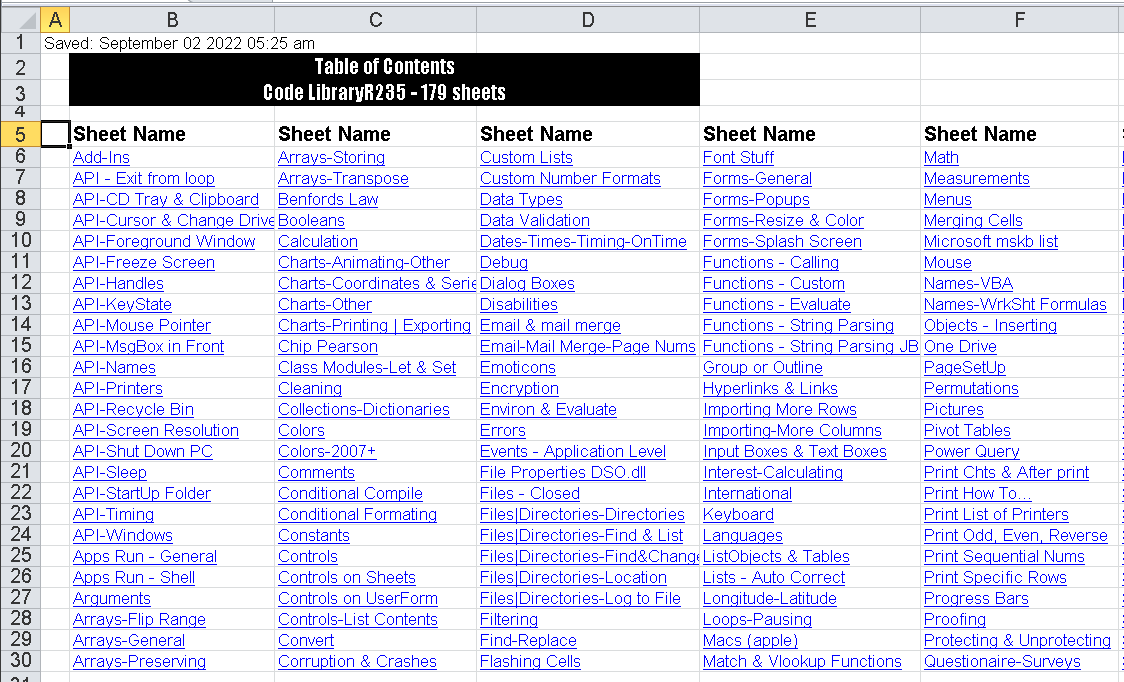Go to the Keyboard sheet link
The image size is (1124, 682).
point(738,514)
